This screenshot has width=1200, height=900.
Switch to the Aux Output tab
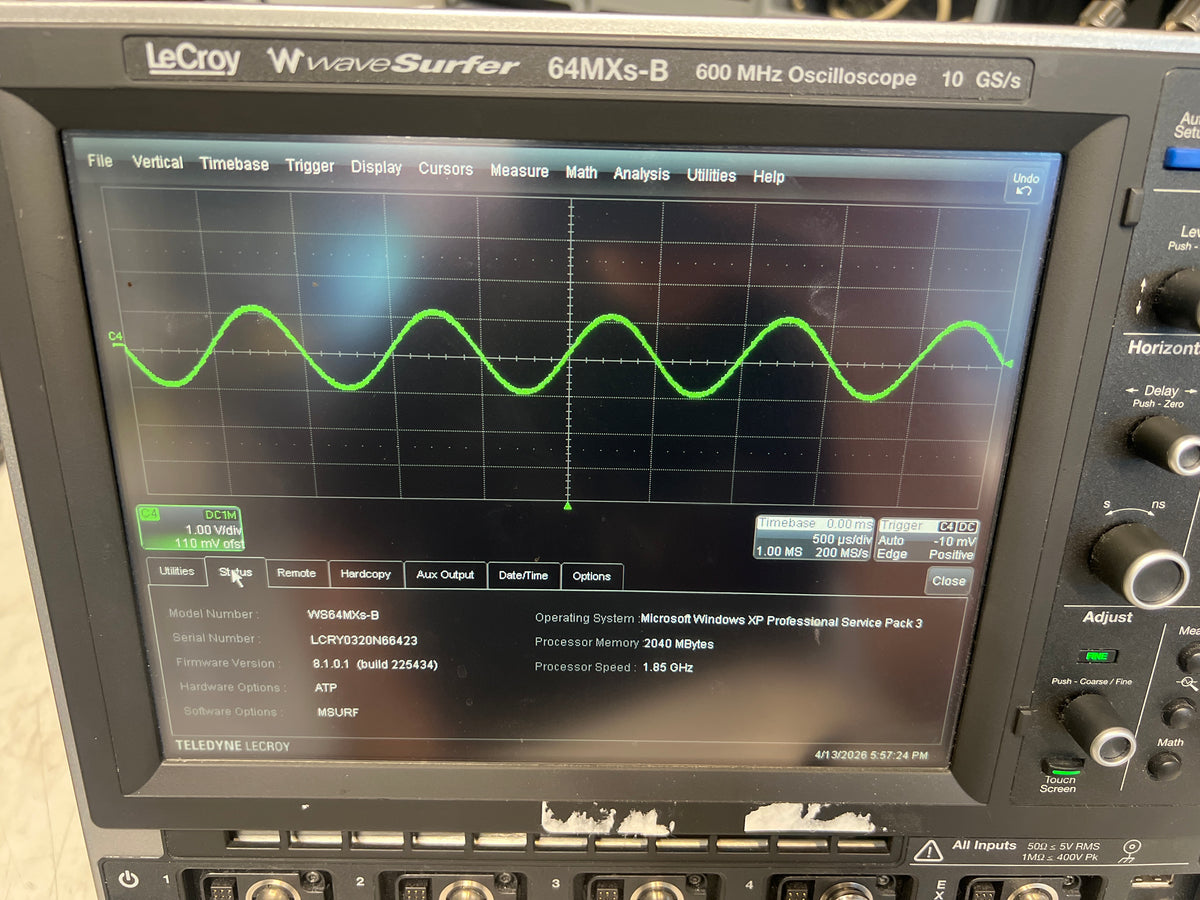click(445, 575)
